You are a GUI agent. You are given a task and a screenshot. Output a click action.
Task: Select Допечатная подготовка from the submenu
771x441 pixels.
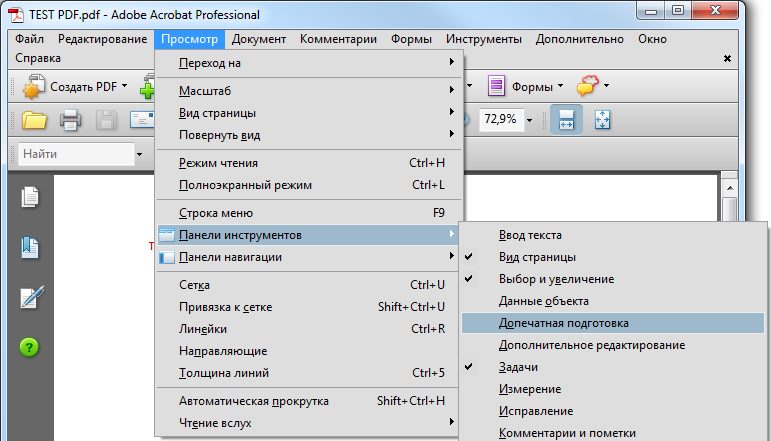tap(564, 323)
